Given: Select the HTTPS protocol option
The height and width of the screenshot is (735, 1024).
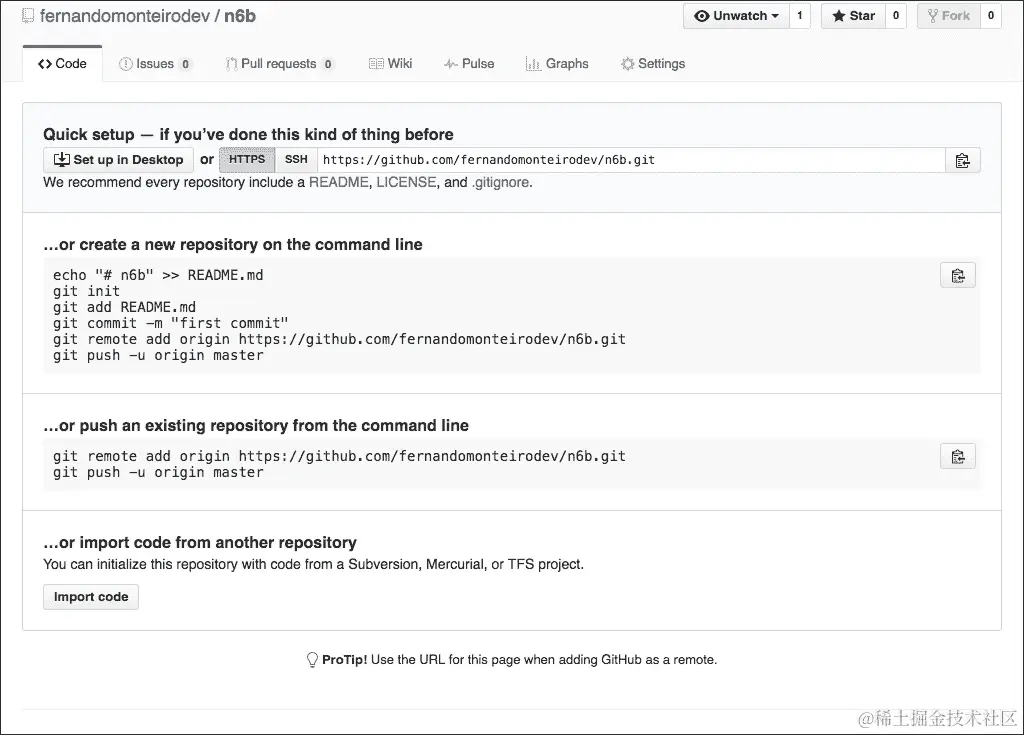Looking at the screenshot, I should click(246, 159).
